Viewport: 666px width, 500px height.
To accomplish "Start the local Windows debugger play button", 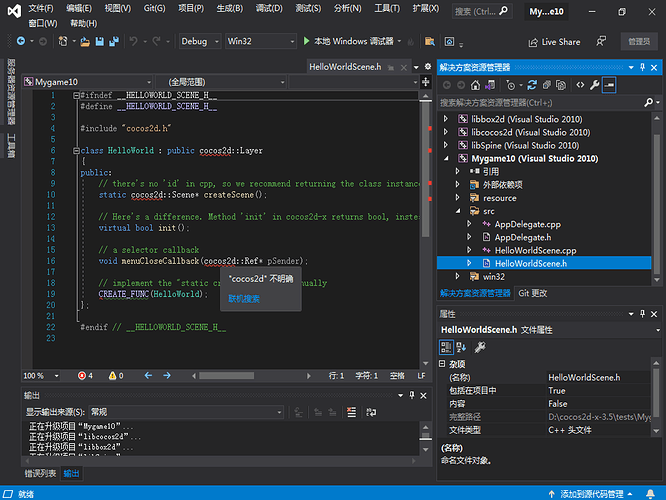I will 306,42.
